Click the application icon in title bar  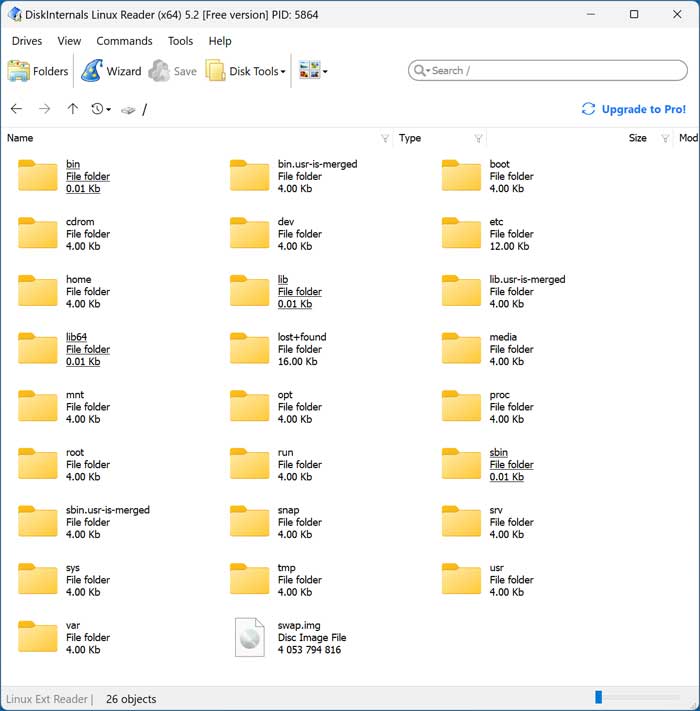15,14
